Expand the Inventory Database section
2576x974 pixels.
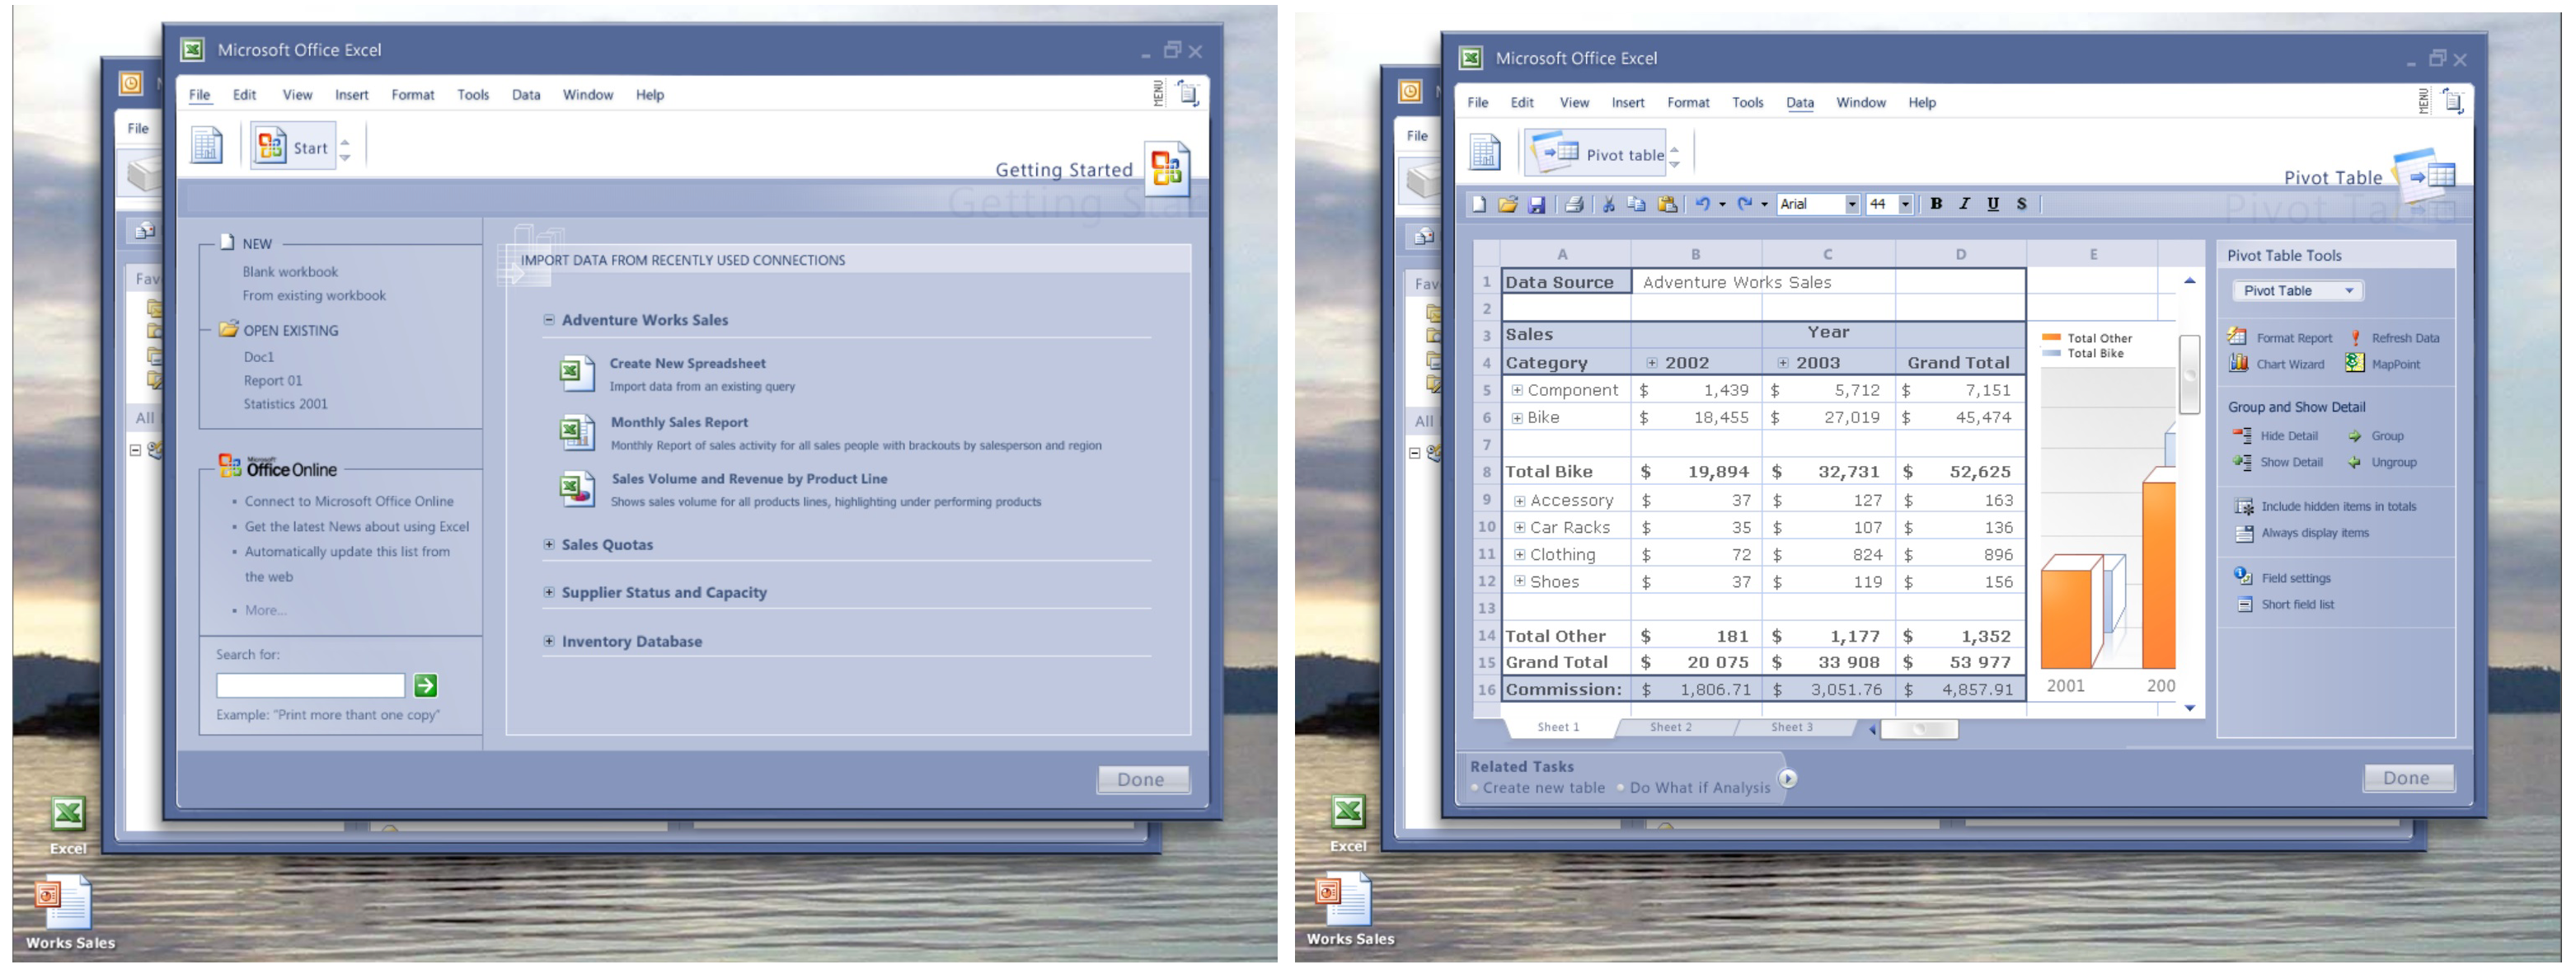tap(549, 641)
